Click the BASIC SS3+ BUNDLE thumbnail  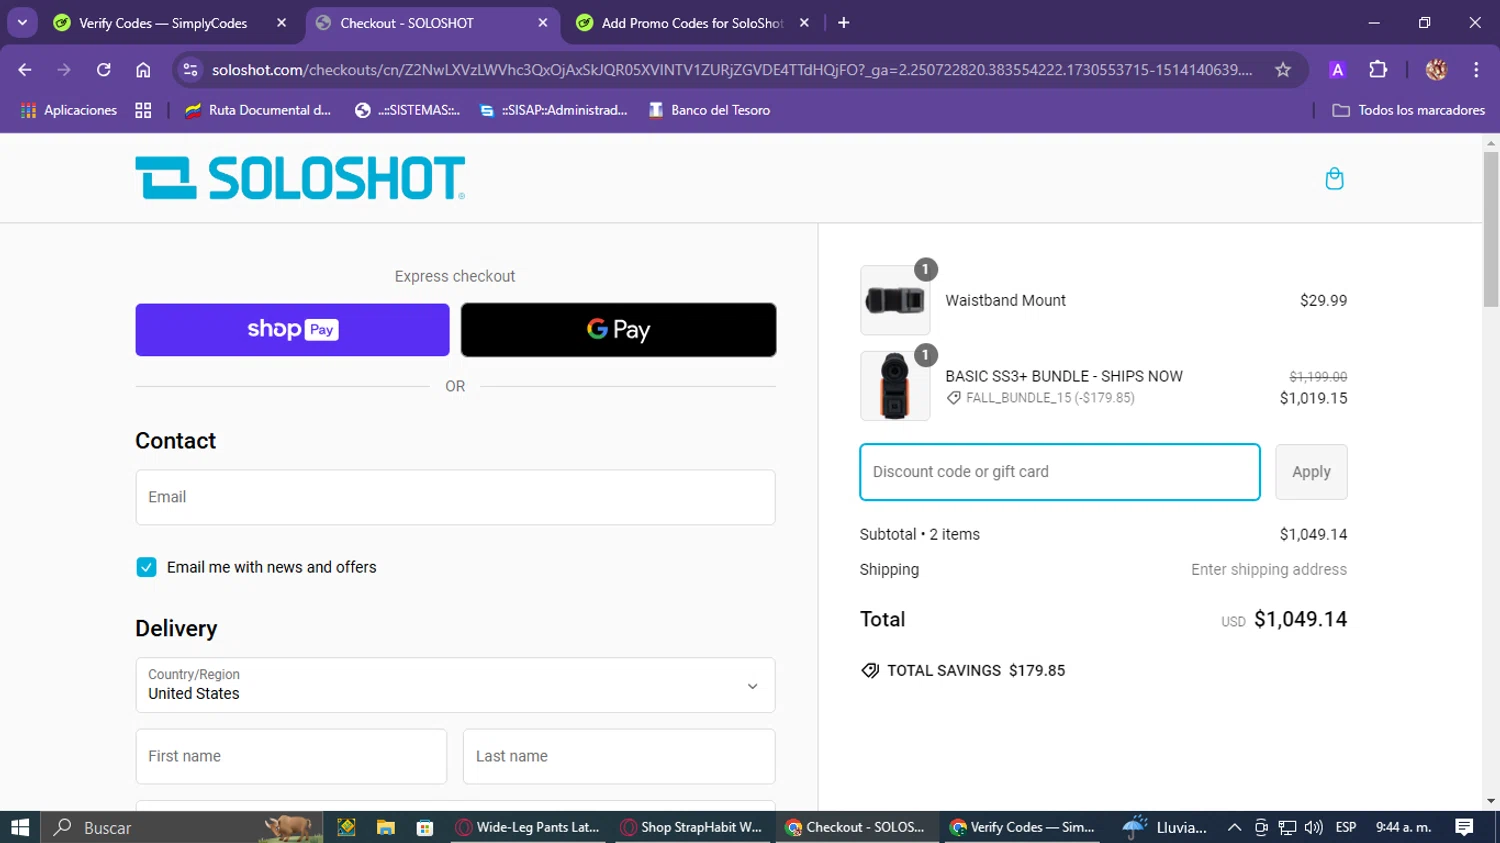895,386
